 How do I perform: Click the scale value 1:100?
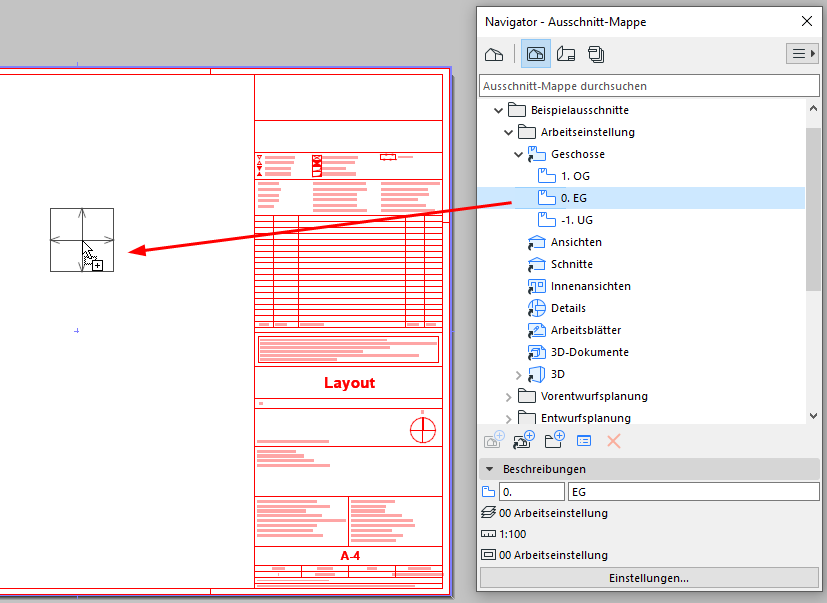pyautogui.click(x=513, y=534)
